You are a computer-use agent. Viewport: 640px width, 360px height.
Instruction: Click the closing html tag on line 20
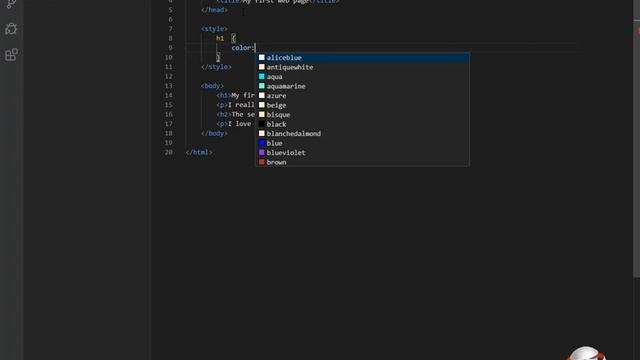199,152
